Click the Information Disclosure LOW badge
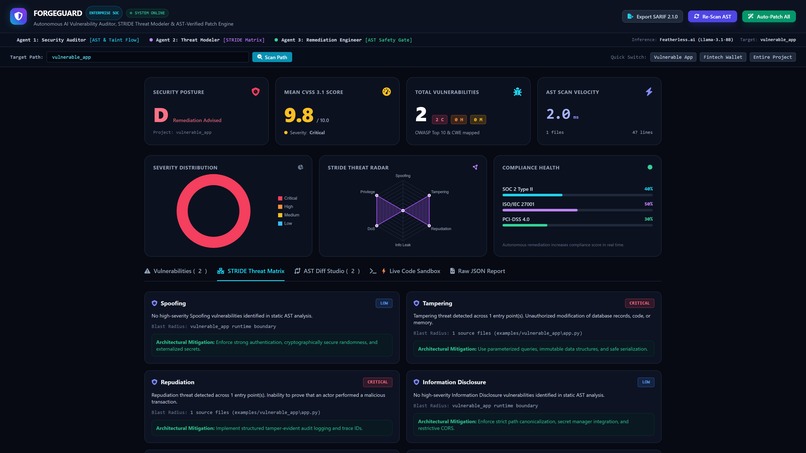806x453 pixels. 646,382
